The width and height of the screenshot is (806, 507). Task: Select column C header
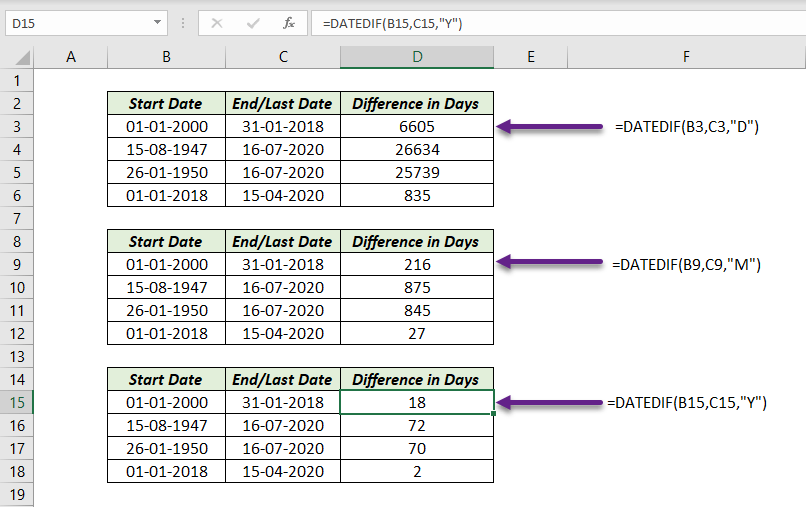[x=283, y=57]
